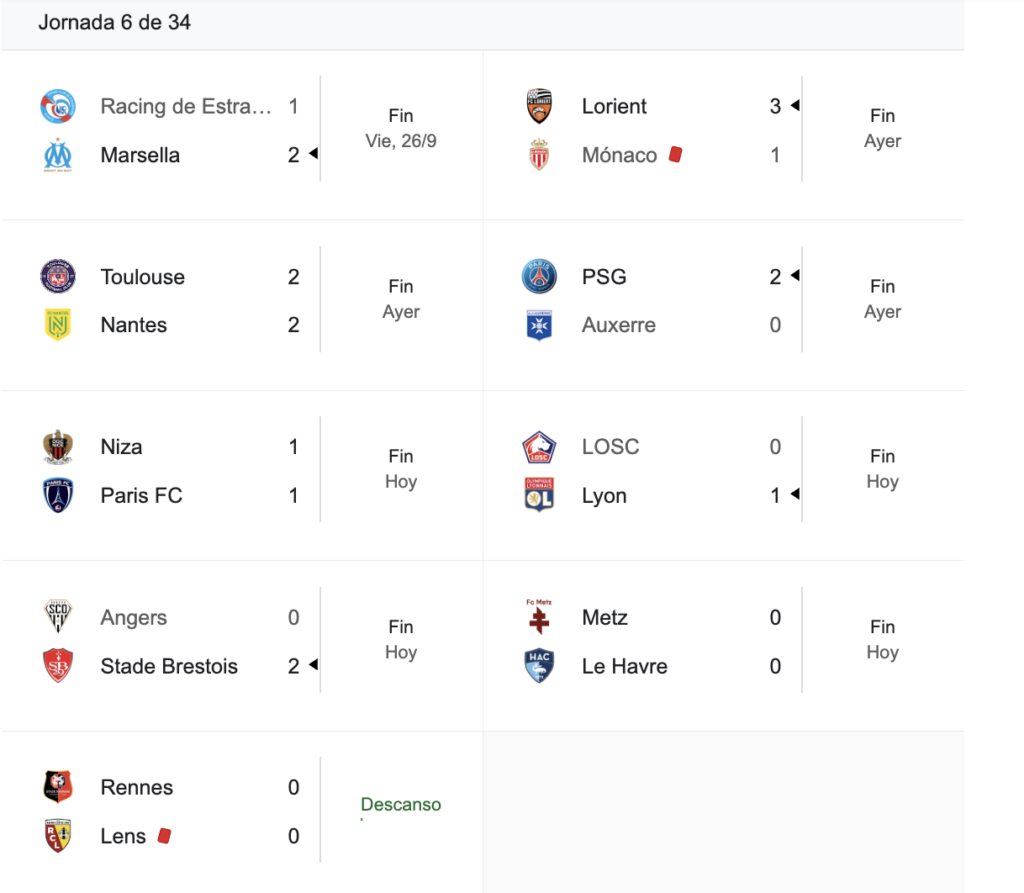Click the Stade Brestois crest icon
Screen dimensions: 1024x893
[x=57, y=666]
